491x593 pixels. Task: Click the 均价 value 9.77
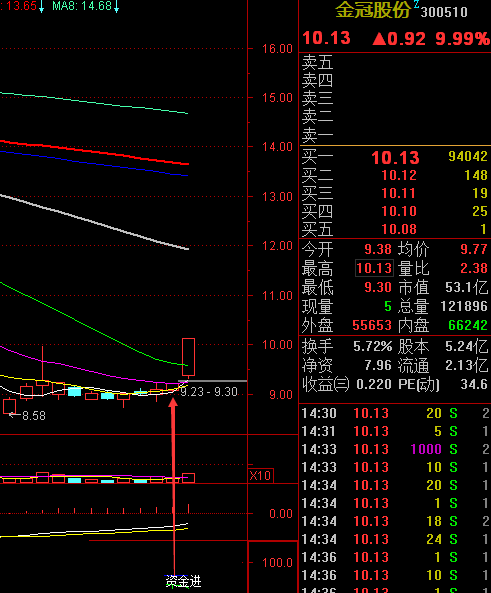click(x=474, y=249)
